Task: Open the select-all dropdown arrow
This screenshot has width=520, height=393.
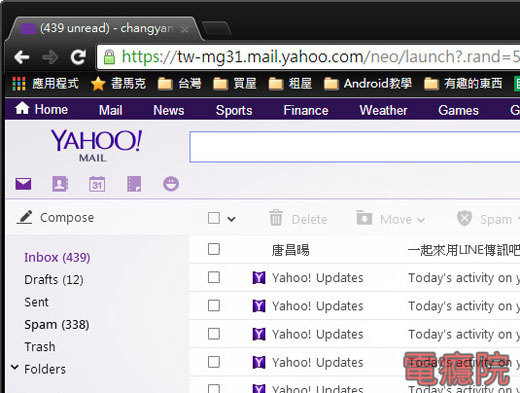Action: (231, 219)
